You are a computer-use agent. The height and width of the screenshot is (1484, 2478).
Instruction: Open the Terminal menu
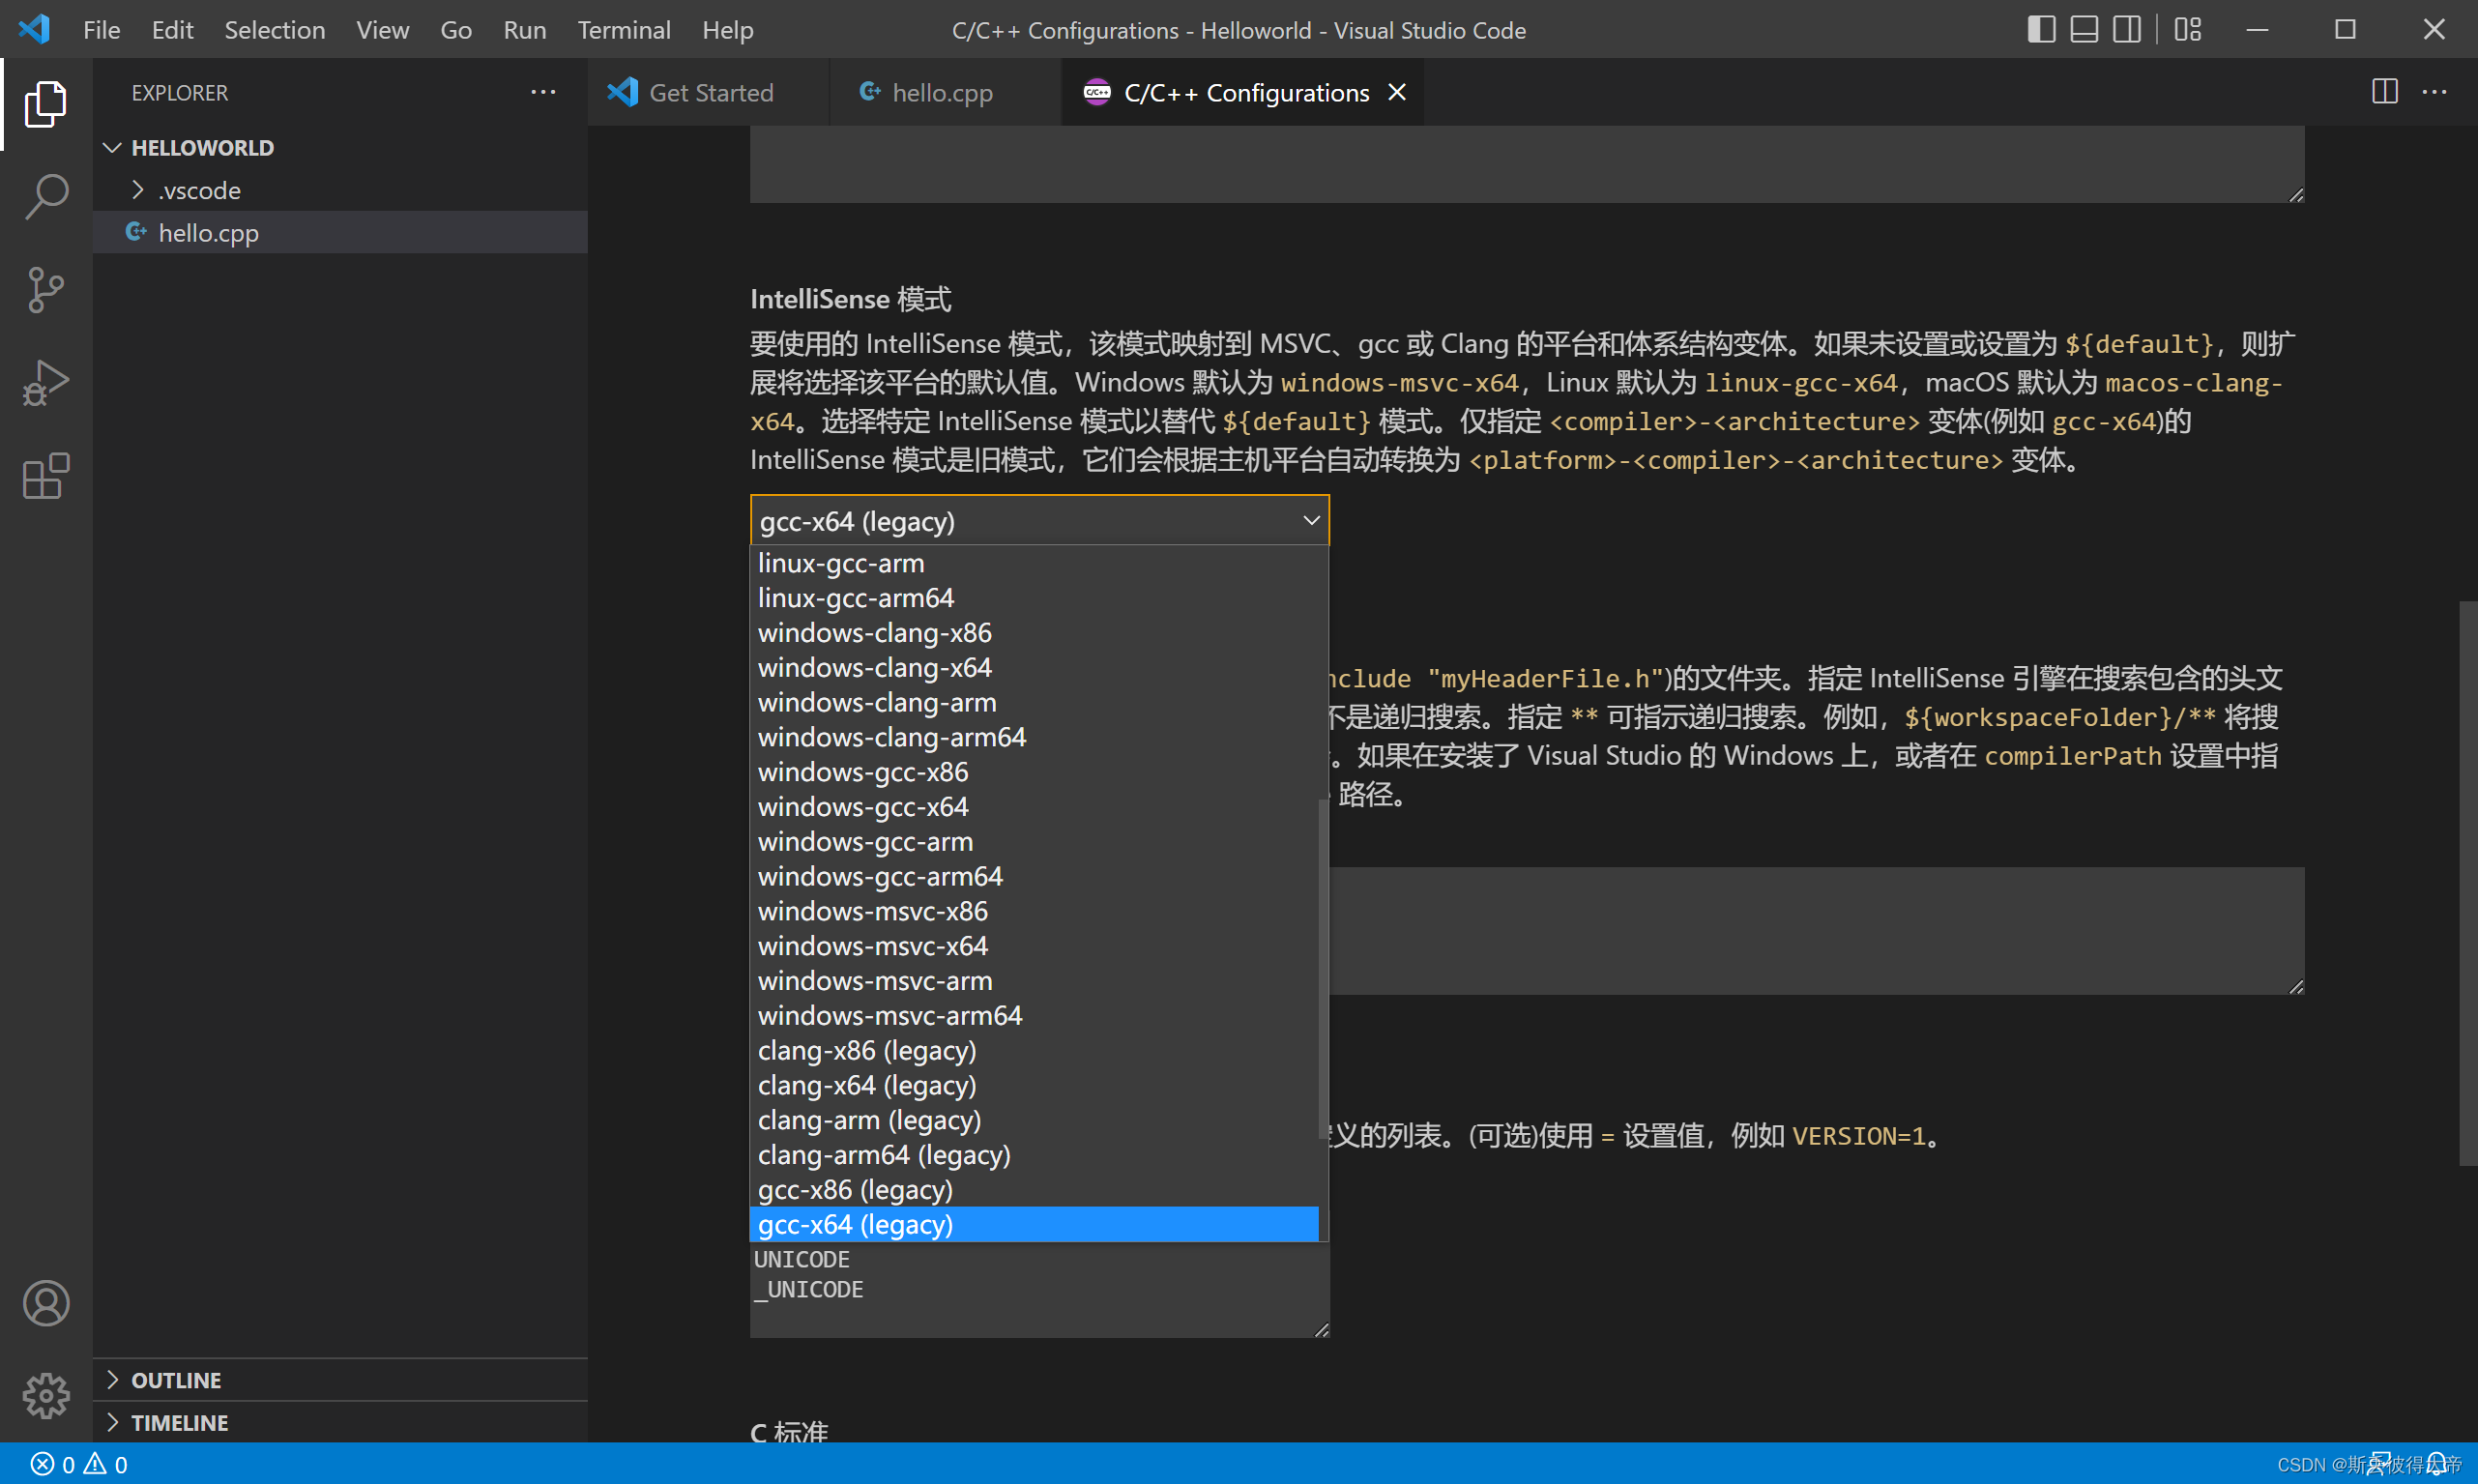click(624, 30)
